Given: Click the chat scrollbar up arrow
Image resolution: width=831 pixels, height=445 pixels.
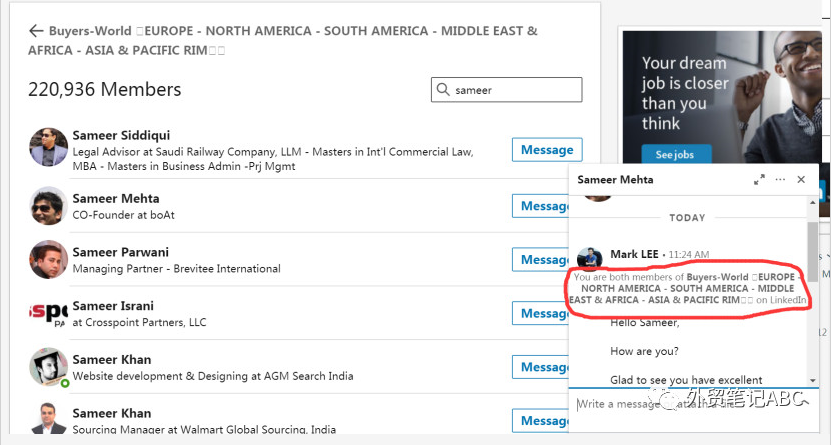Looking at the screenshot, I should pyautogui.click(x=812, y=202).
